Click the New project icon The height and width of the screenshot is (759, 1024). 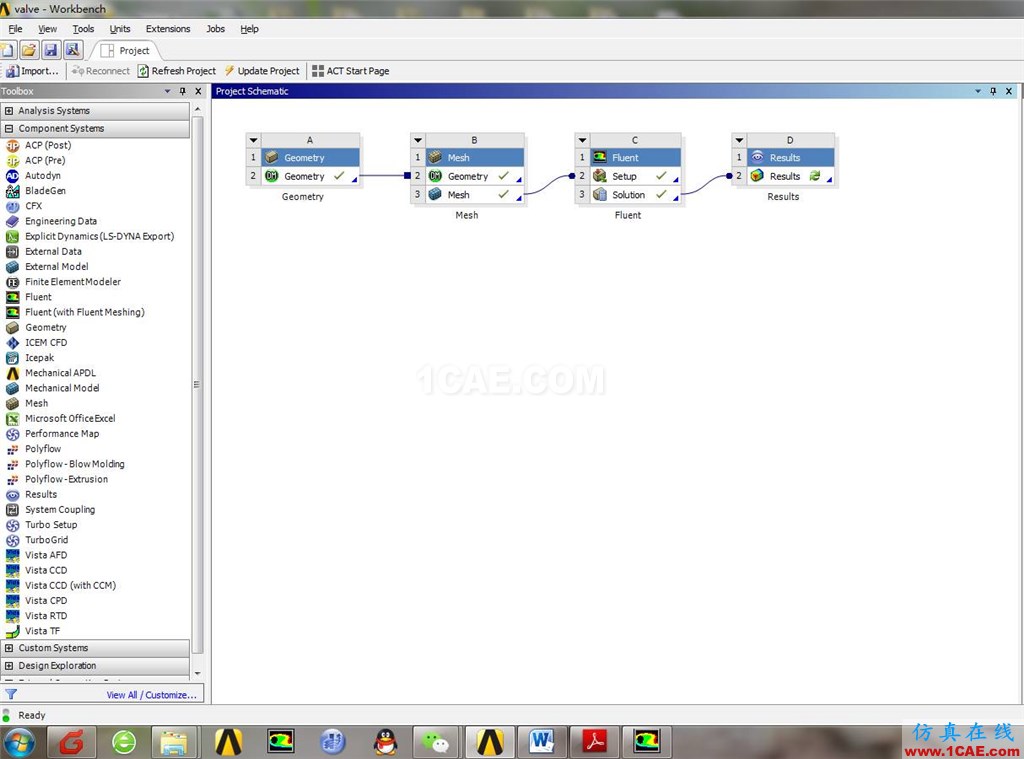[7, 50]
